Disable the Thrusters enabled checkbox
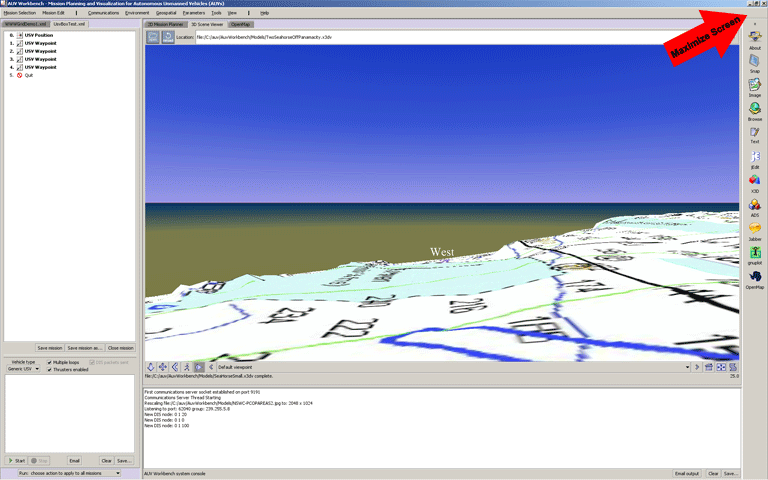 click(x=50, y=369)
